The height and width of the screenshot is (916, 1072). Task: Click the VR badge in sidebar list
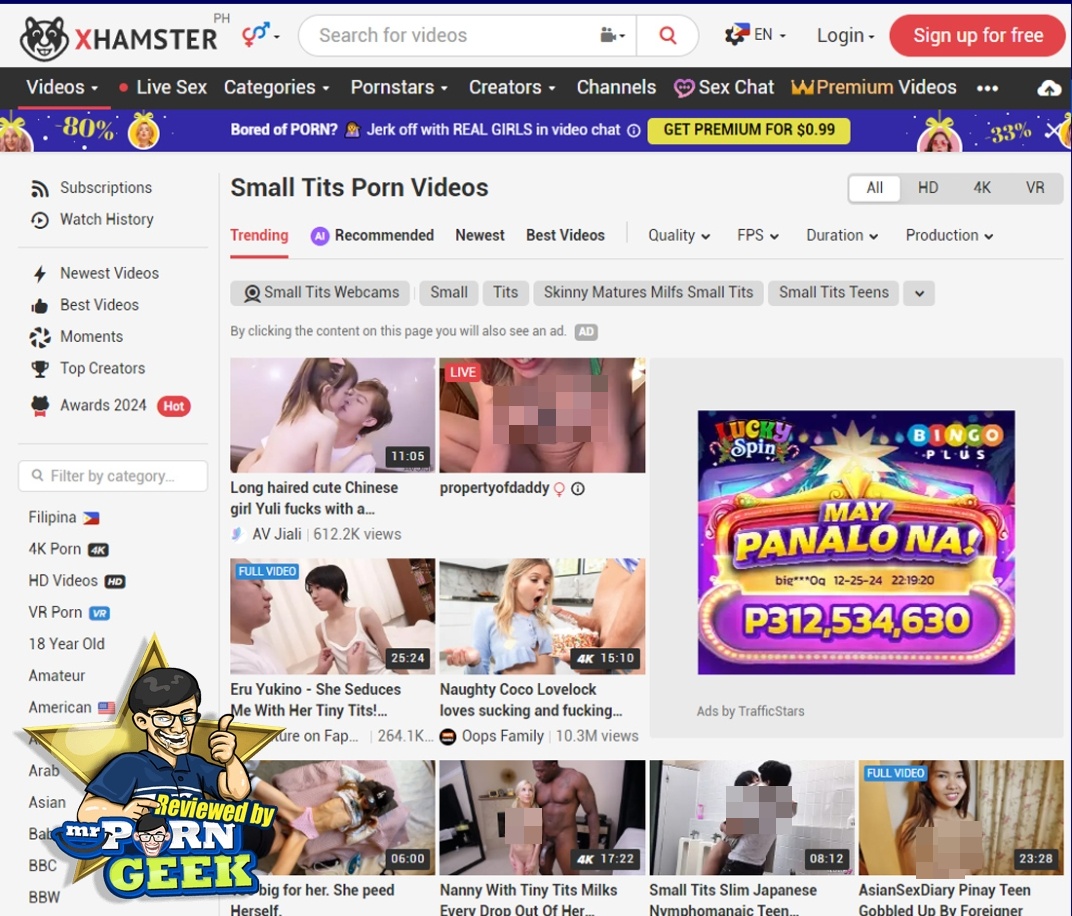coord(100,613)
